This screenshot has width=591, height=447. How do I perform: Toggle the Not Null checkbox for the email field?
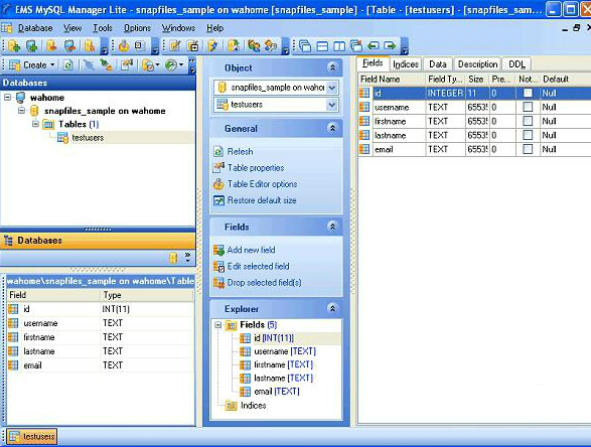528,149
